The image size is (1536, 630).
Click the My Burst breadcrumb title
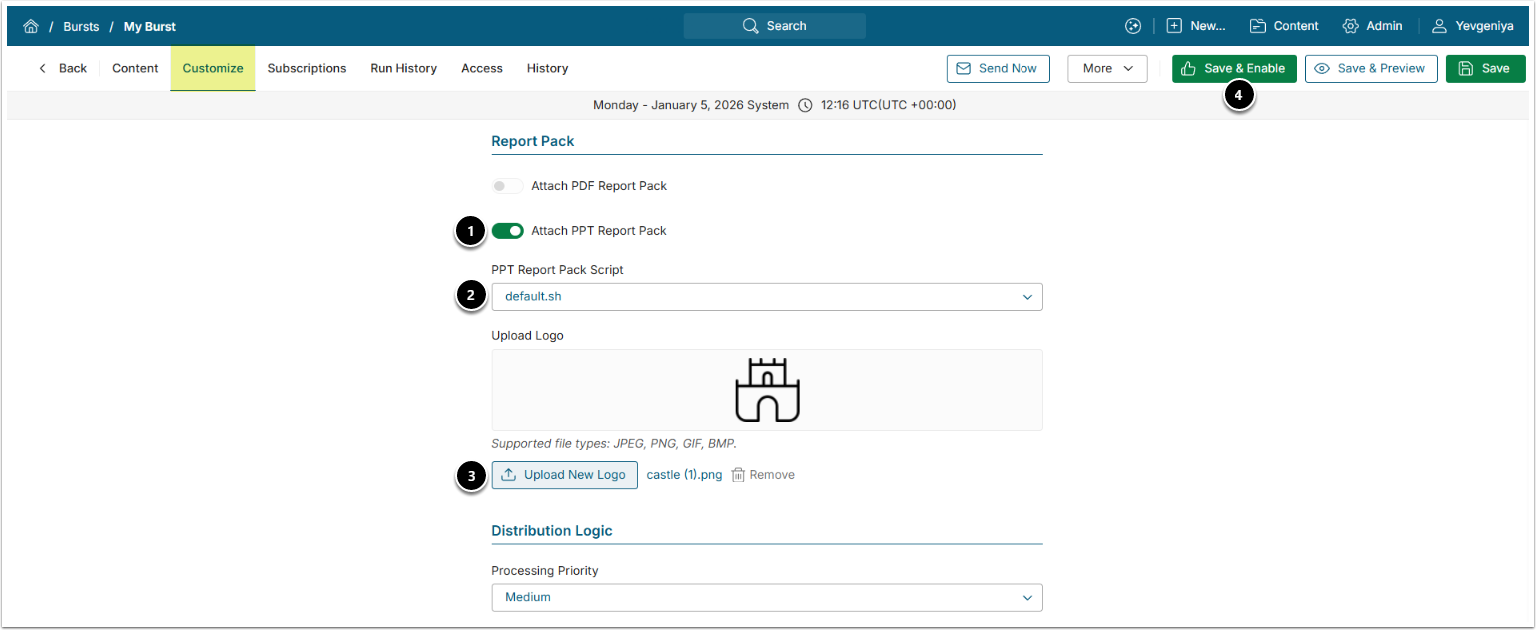150,26
